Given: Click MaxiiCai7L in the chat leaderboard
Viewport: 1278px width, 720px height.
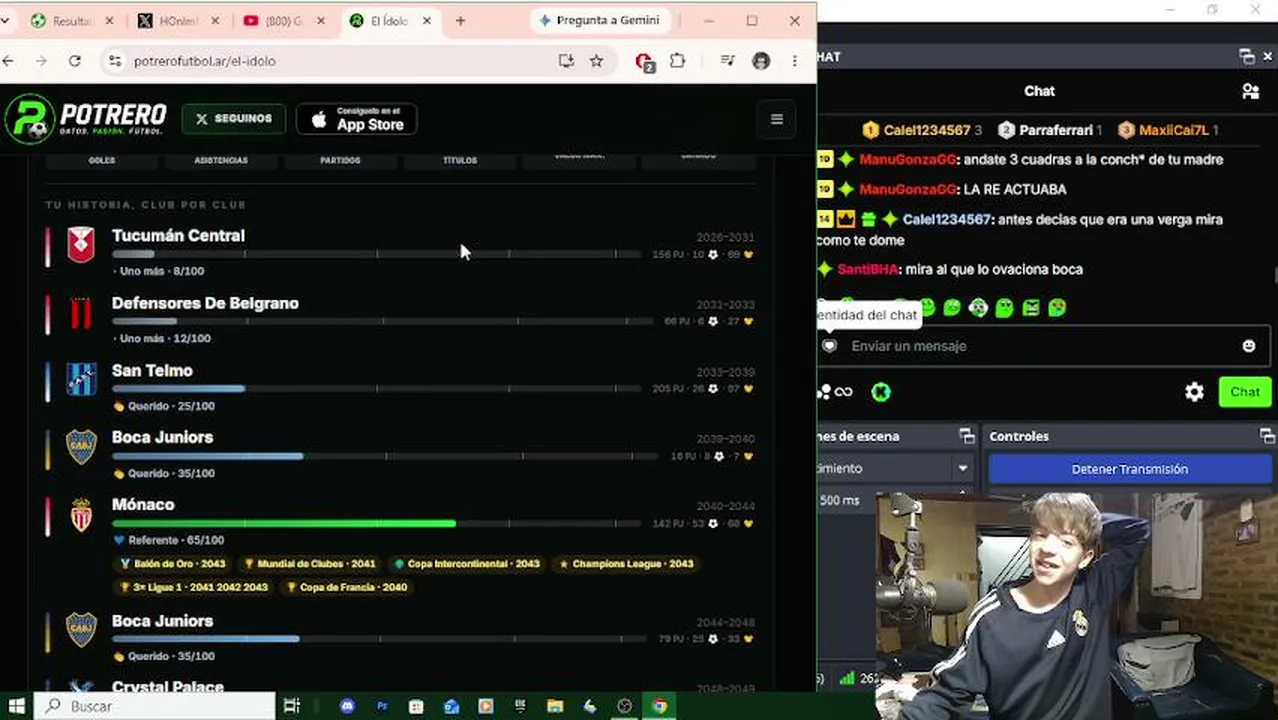Looking at the screenshot, I should (x=1174, y=130).
